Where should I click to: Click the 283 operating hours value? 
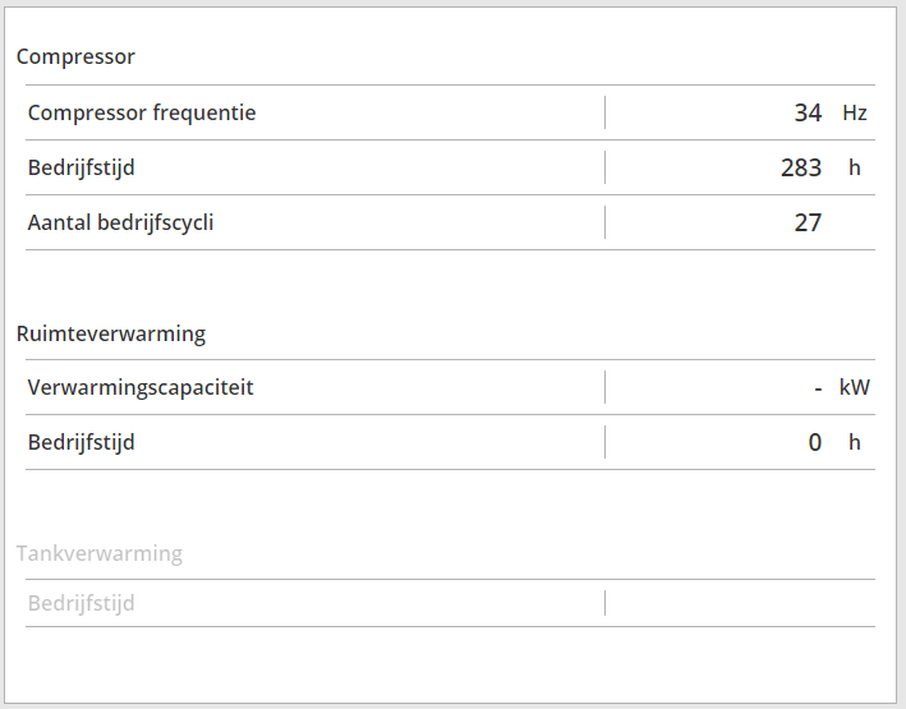pyautogui.click(x=801, y=168)
